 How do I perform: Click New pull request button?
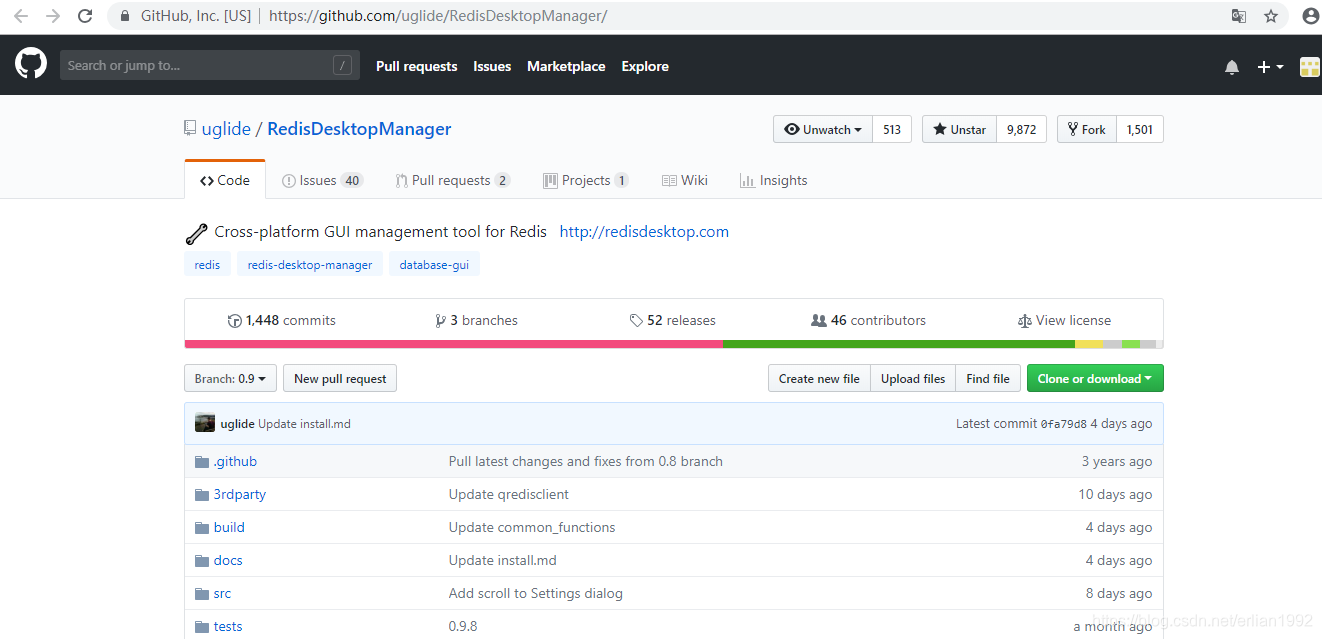[x=340, y=379]
